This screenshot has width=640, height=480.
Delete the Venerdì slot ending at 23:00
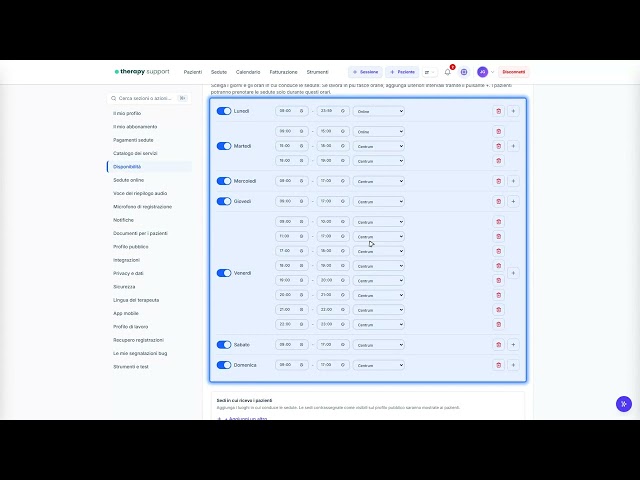(498, 324)
